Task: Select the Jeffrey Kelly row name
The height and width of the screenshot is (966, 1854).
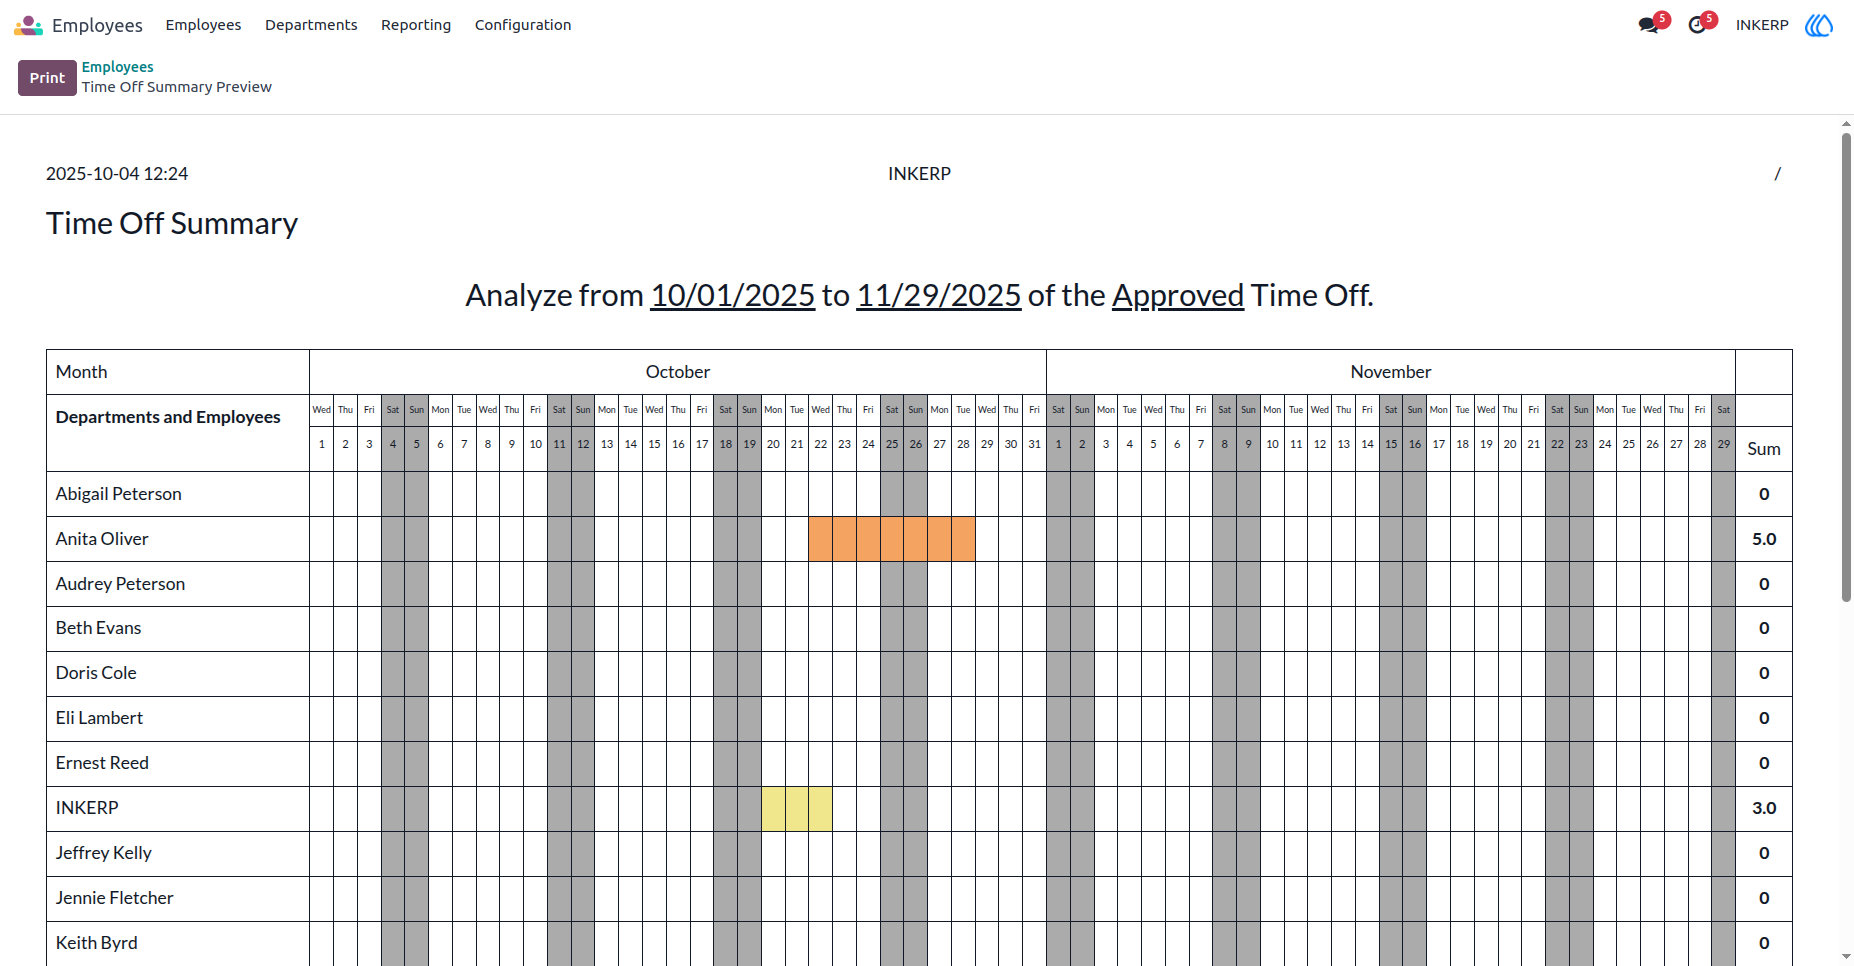Action: click(103, 853)
